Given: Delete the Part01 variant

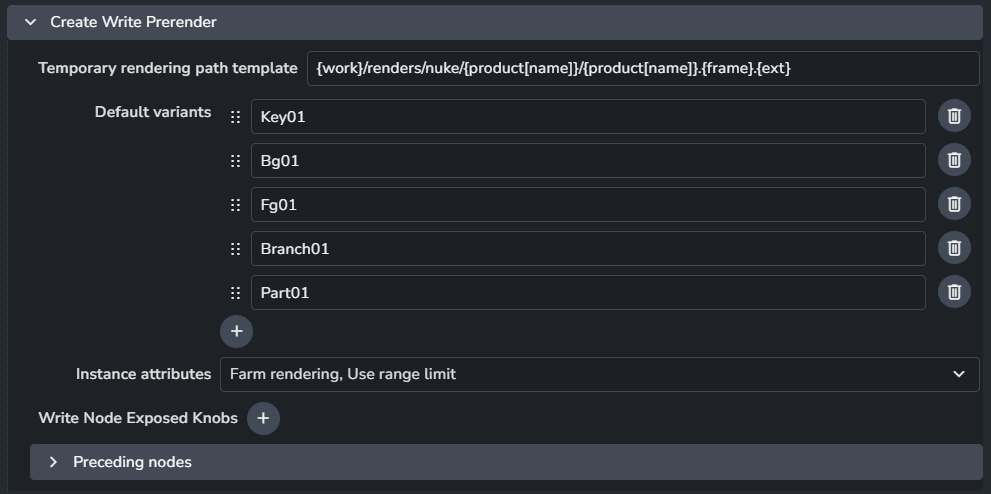Looking at the screenshot, I should coord(954,292).
